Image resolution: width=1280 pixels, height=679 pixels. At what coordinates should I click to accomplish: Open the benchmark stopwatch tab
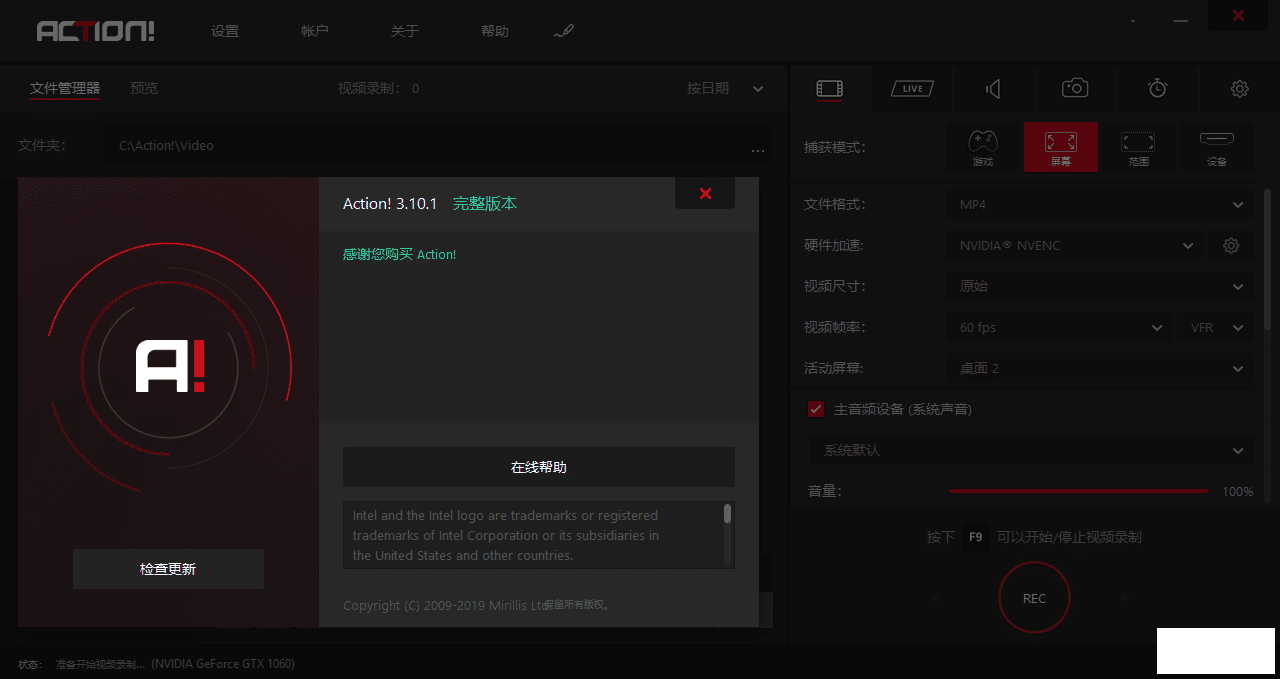click(1157, 88)
